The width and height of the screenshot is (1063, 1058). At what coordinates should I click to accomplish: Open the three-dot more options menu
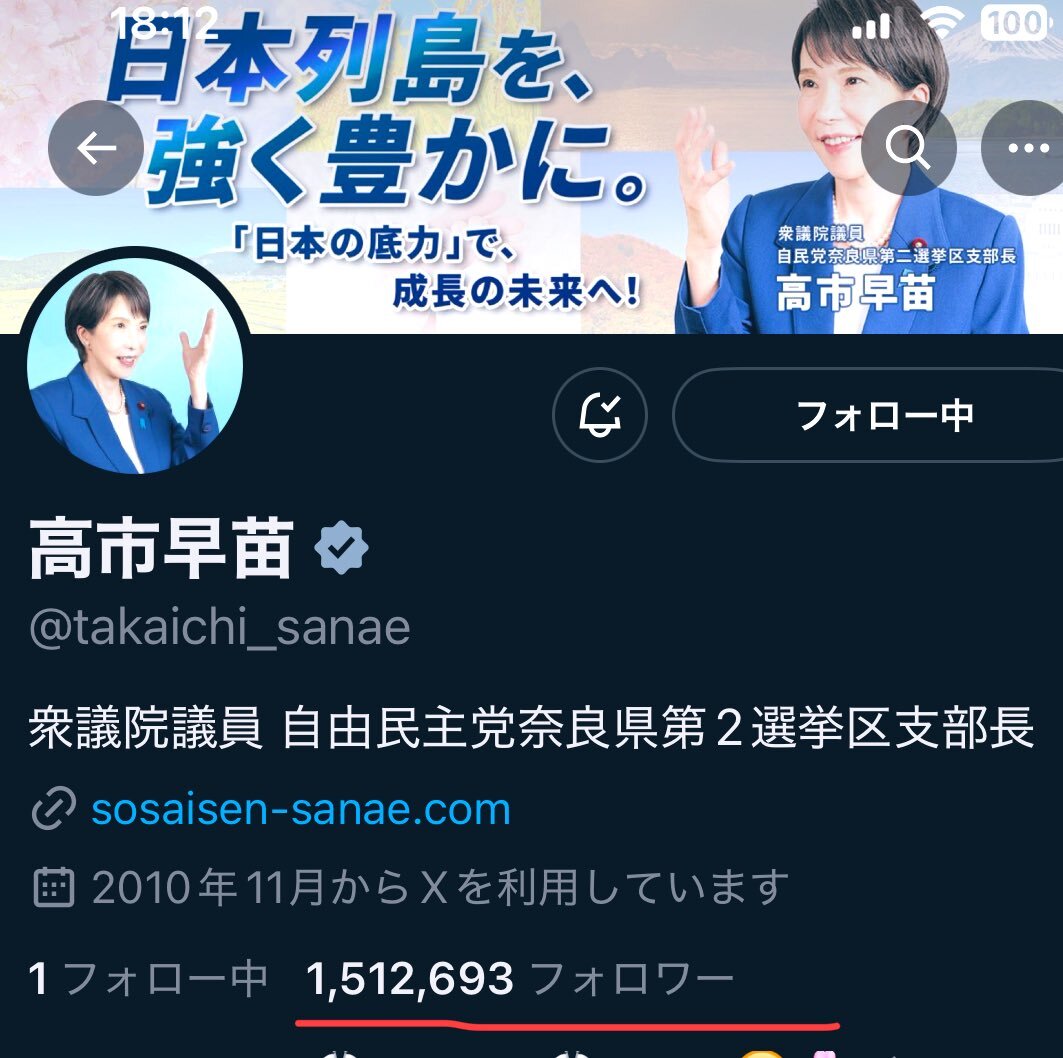coord(1025,148)
